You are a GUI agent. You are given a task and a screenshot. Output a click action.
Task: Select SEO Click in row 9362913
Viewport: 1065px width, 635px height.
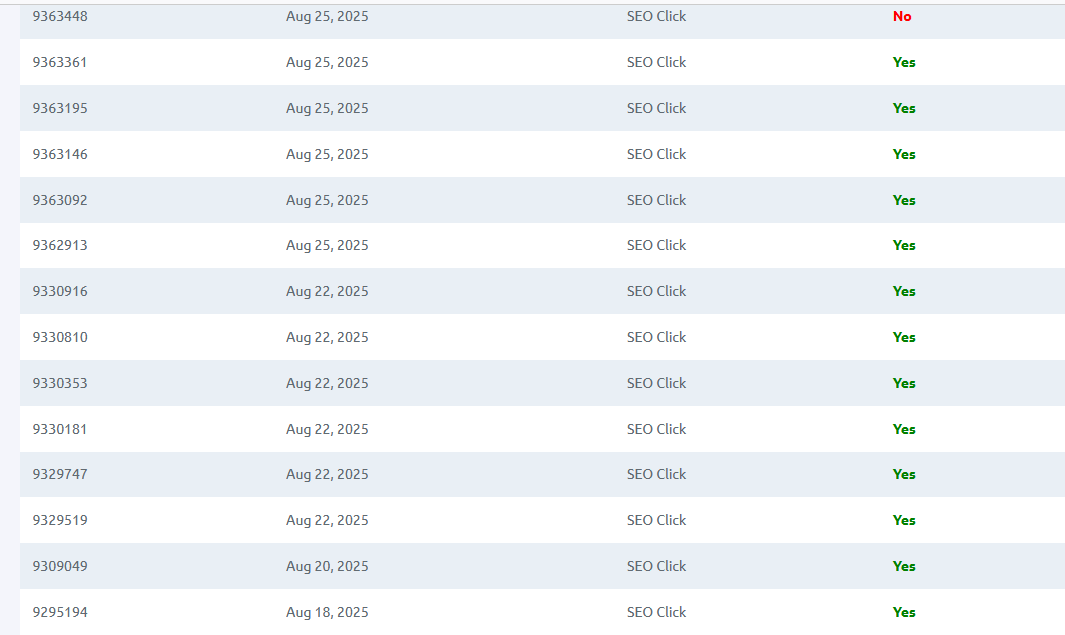click(656, 245)
